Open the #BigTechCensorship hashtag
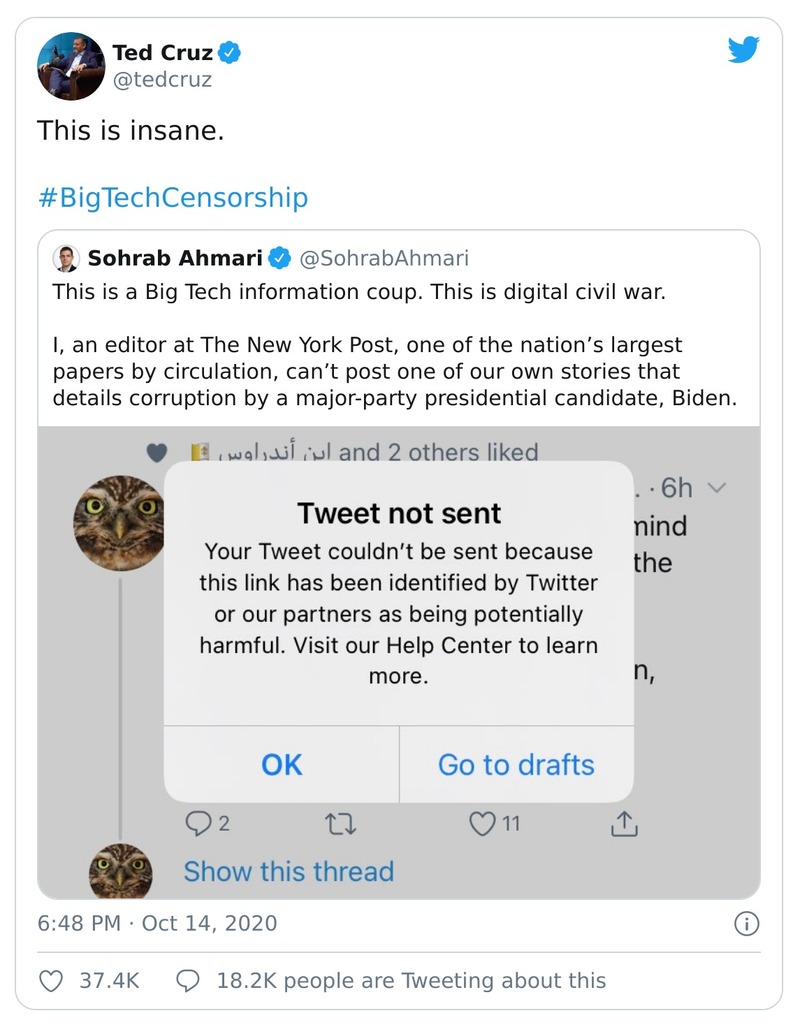800x1034 pixels. click(x=173, y=197)
